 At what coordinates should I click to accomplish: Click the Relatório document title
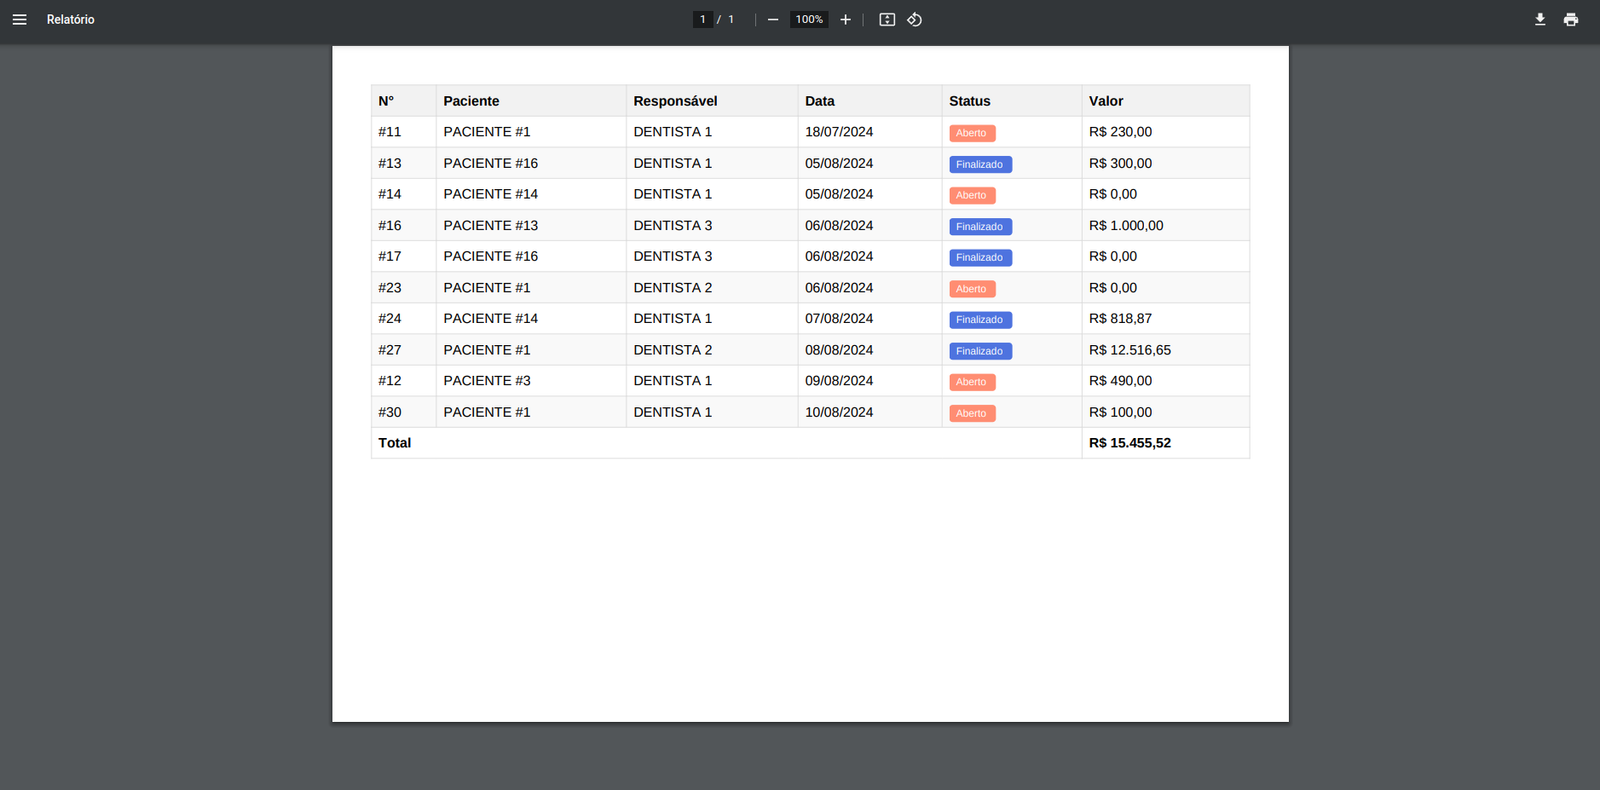pos(70,20)
